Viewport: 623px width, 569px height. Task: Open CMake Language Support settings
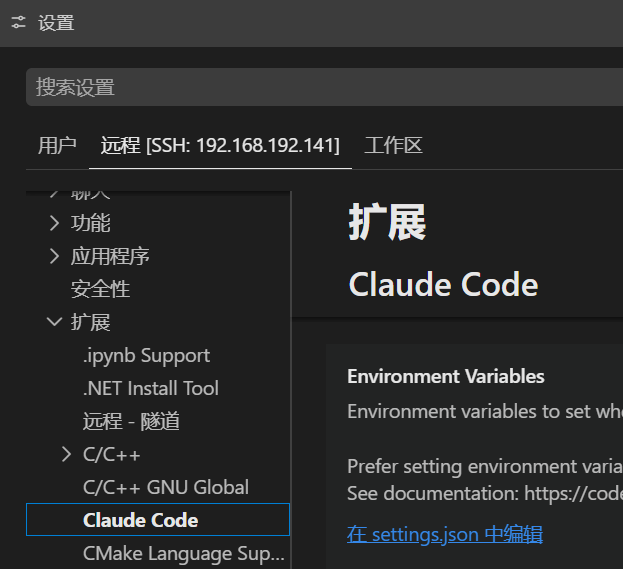(184, 553)
